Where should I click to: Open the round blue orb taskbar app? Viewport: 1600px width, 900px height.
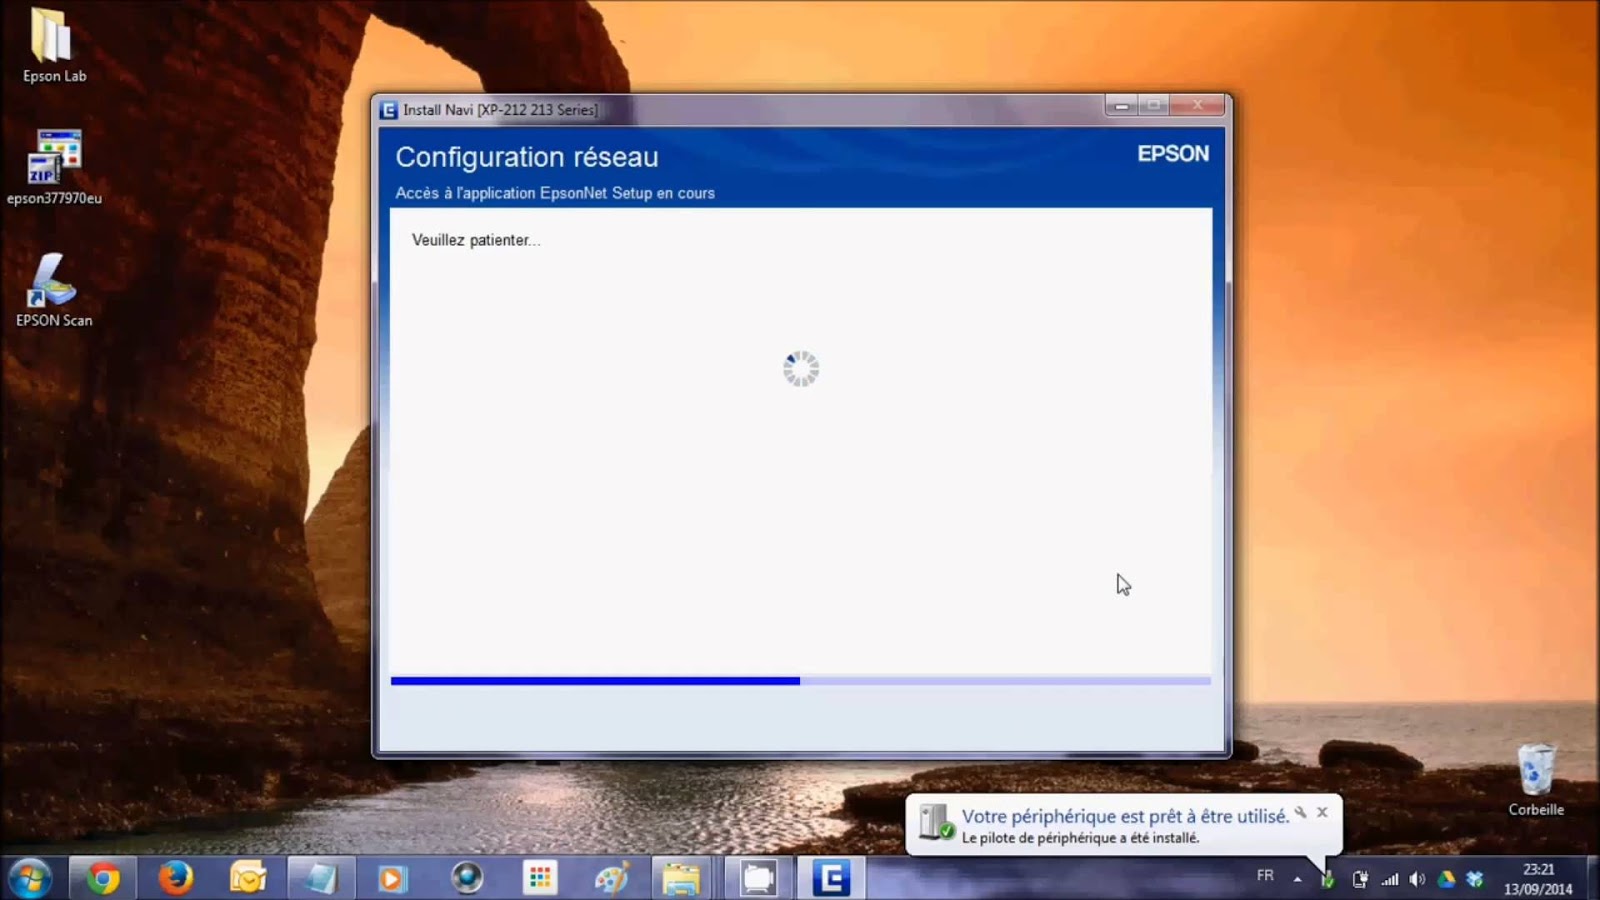coord(466,879)
